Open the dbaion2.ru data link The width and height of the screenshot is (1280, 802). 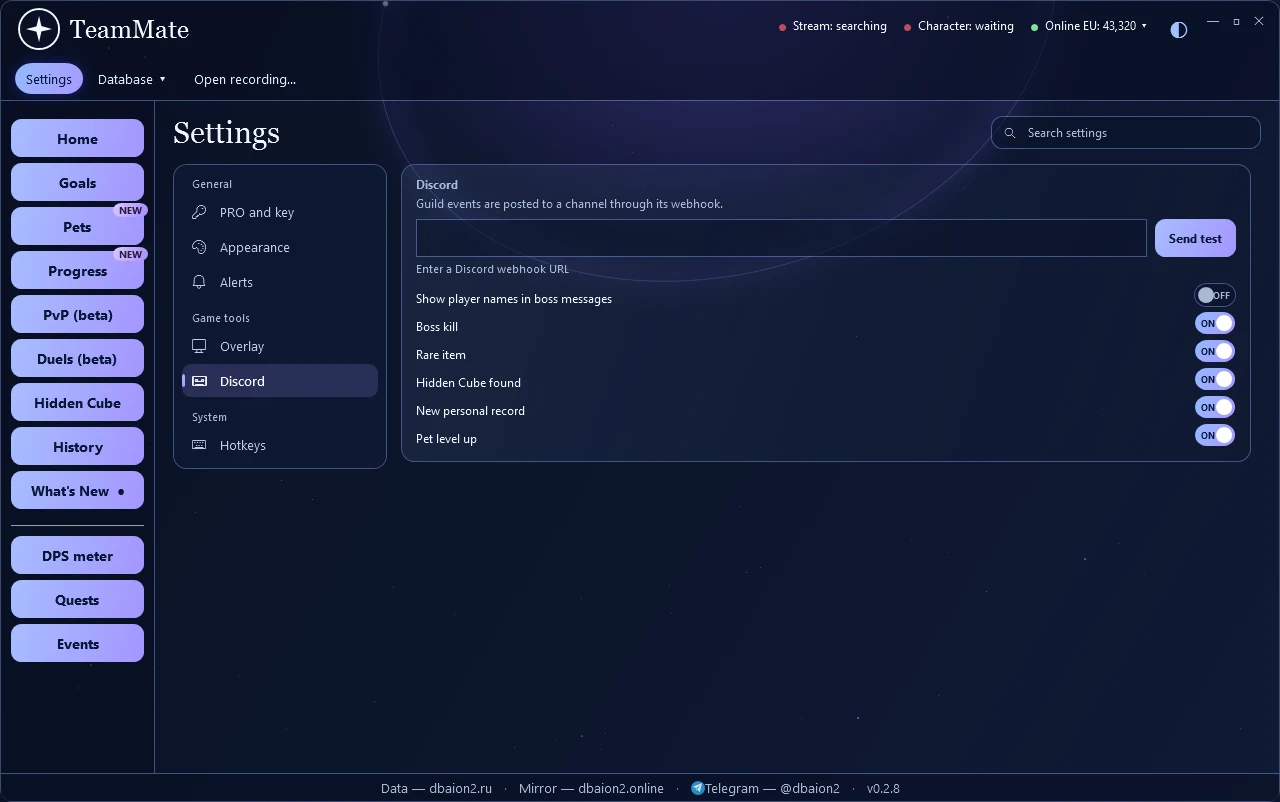(x=437, y=788)
